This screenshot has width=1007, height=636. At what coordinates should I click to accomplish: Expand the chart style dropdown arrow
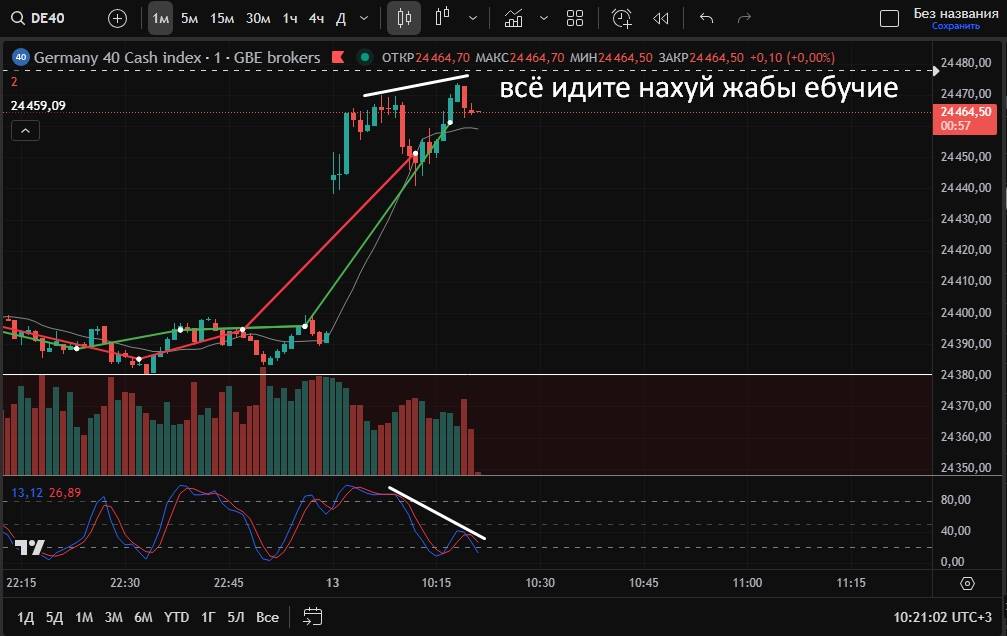click(x=471, y=18)
